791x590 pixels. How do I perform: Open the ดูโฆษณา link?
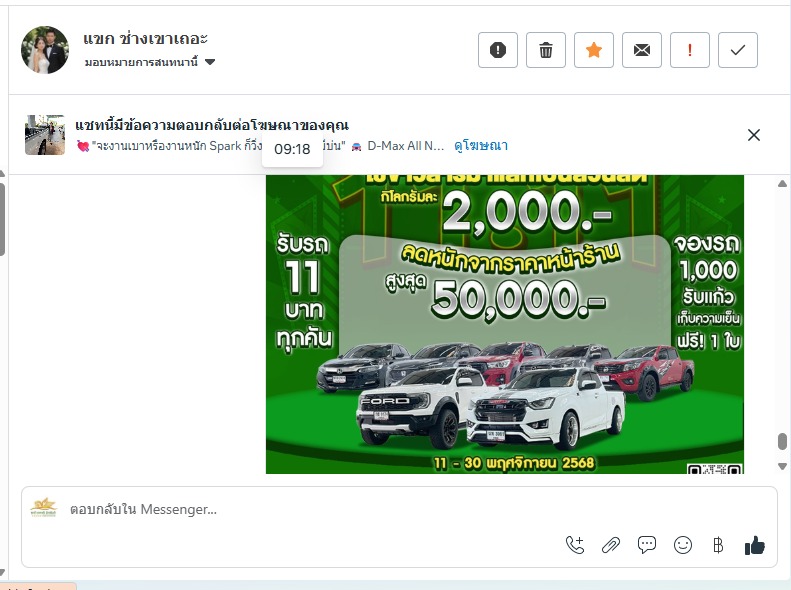click(x=481, y=146)
